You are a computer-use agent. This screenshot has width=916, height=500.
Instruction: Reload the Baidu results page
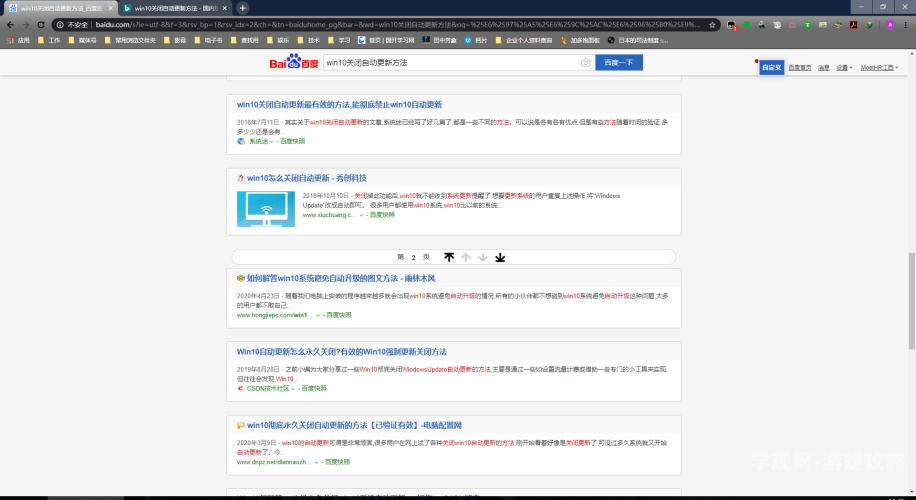41,25
